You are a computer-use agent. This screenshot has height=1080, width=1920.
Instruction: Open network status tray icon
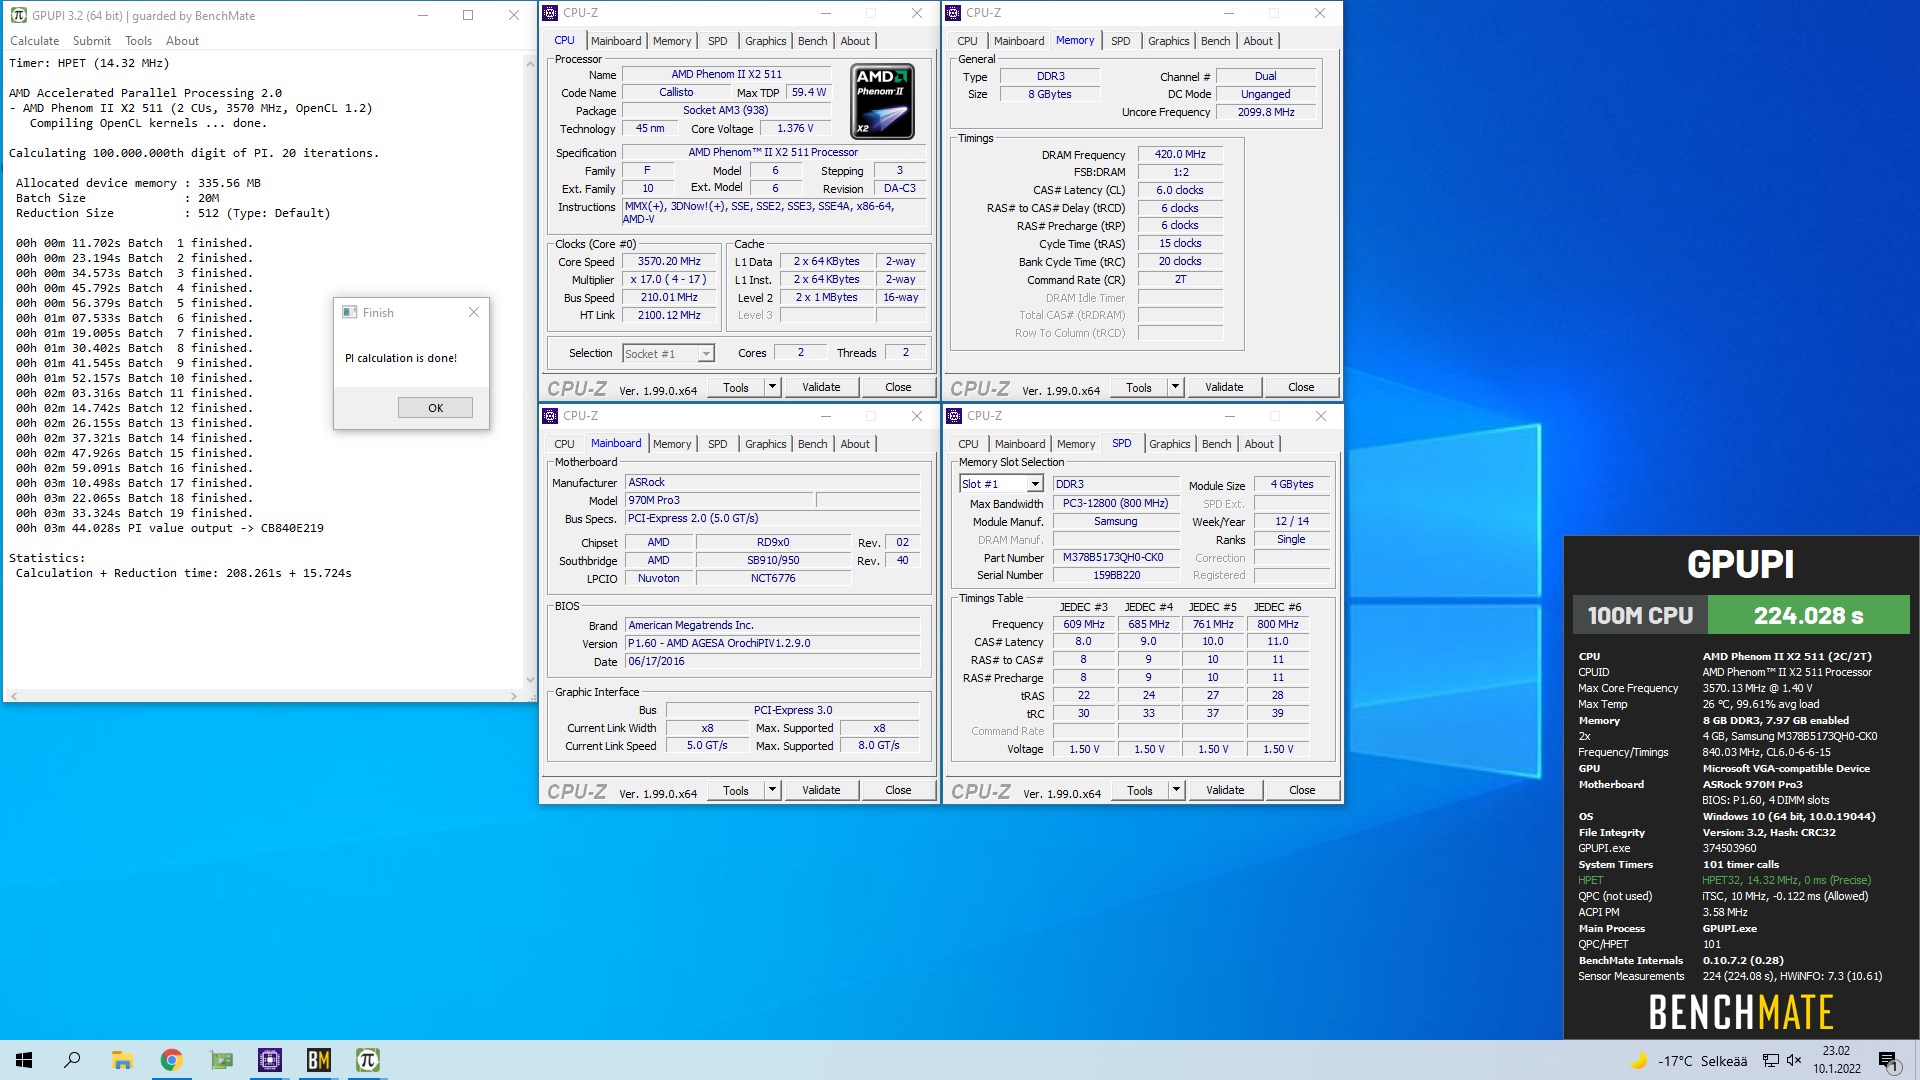pos(1770,1061)
